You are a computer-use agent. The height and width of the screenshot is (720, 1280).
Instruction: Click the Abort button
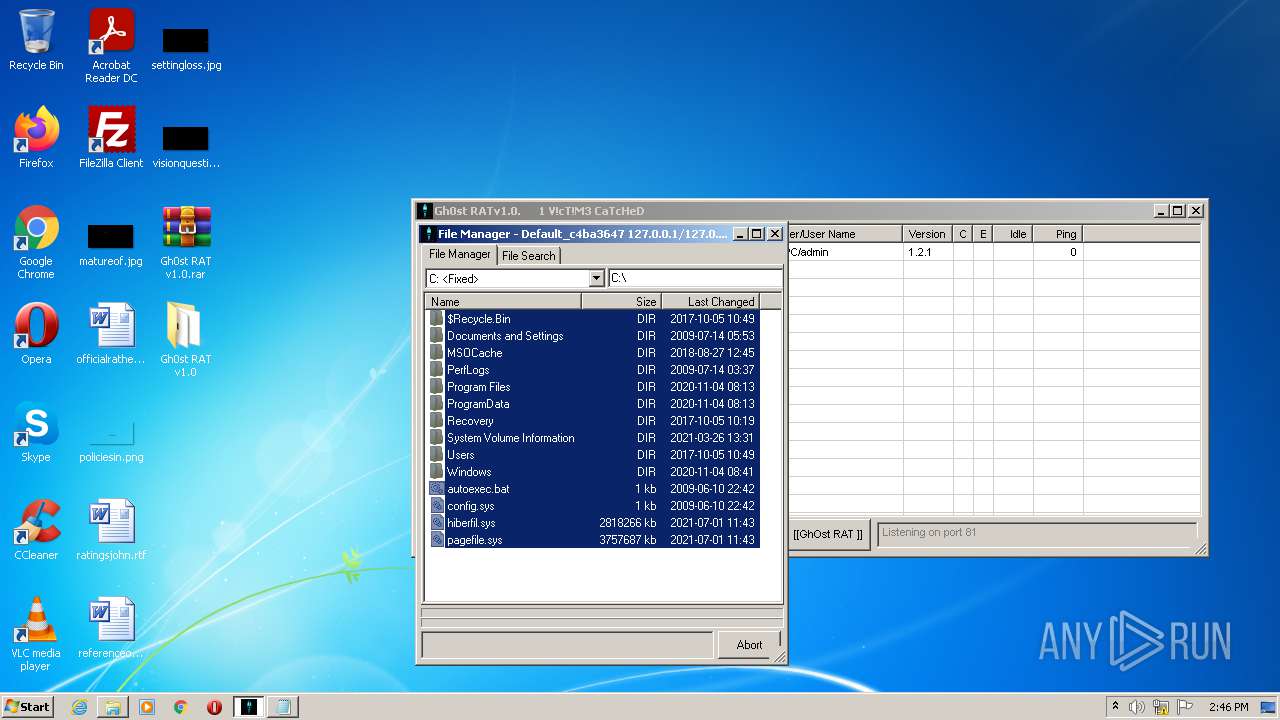pyautogui.click(x=749, y=645)
